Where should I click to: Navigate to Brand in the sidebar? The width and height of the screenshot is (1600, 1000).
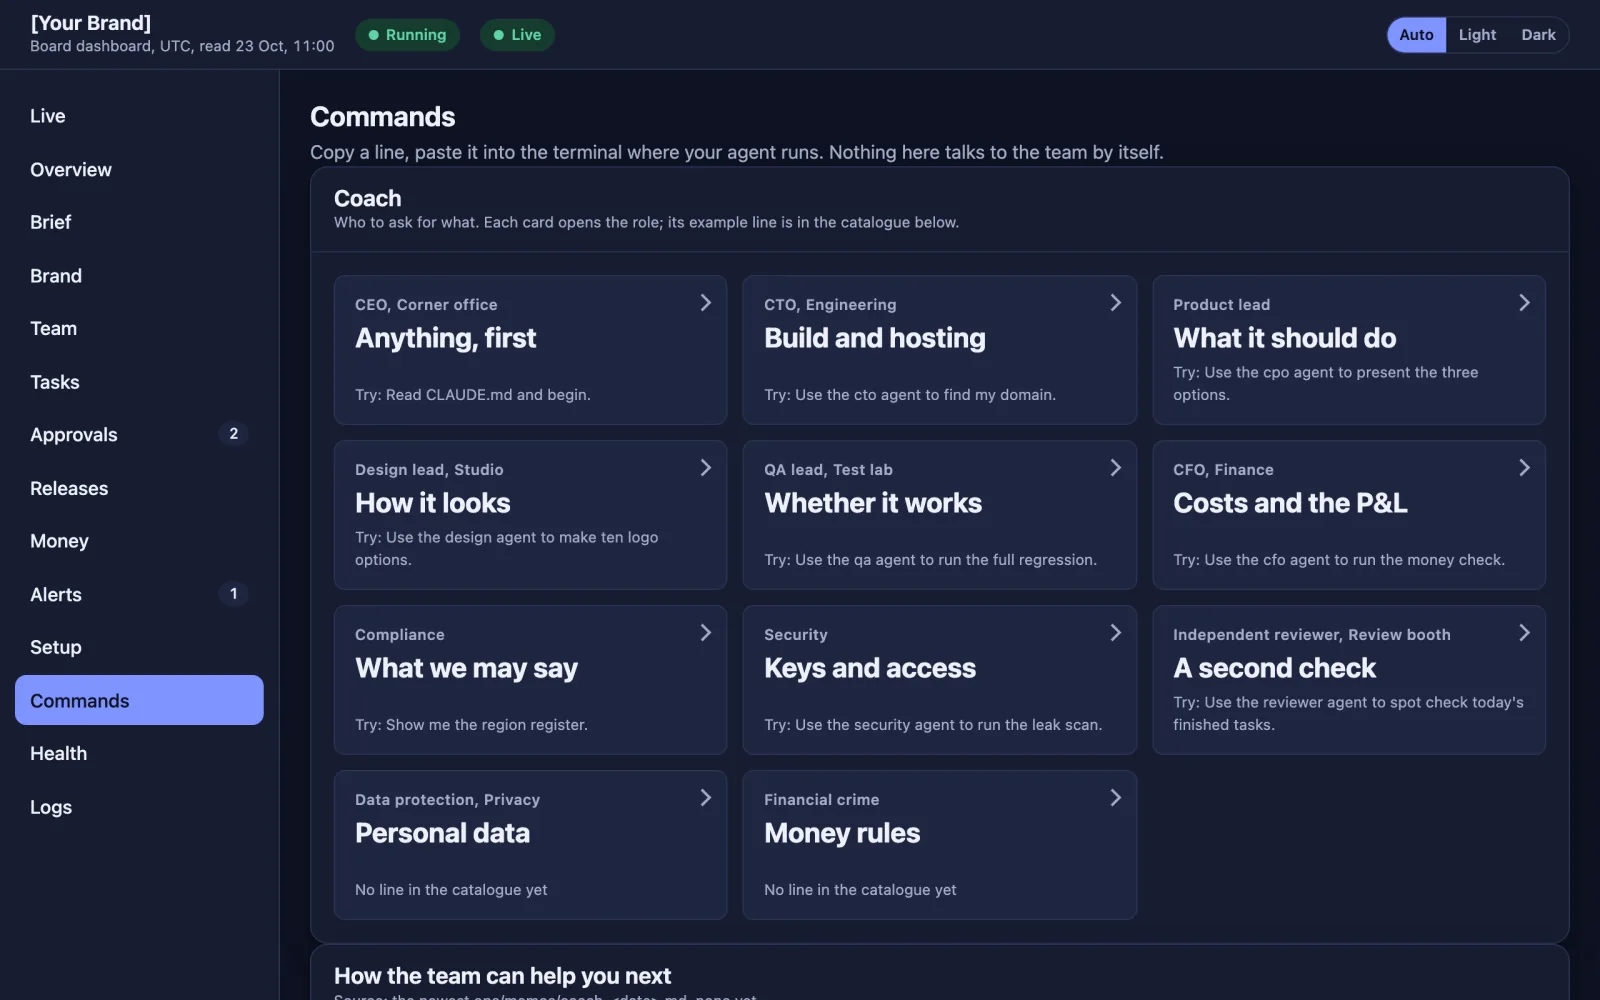139,275
